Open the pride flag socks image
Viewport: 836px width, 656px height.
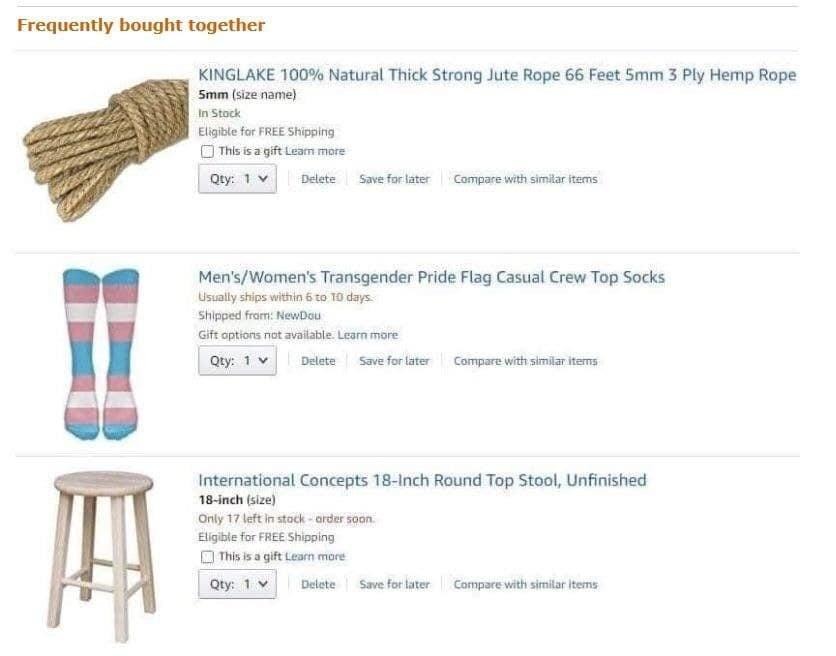[101, 354]
